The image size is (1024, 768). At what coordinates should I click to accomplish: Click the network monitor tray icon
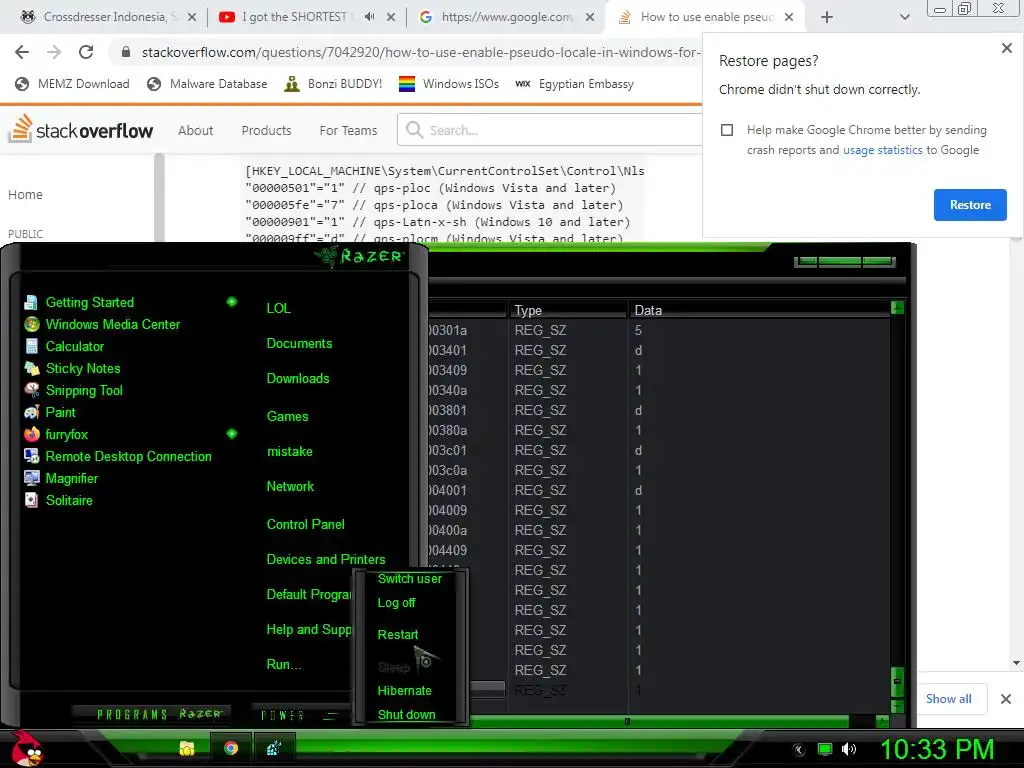(x=825, y=749)
